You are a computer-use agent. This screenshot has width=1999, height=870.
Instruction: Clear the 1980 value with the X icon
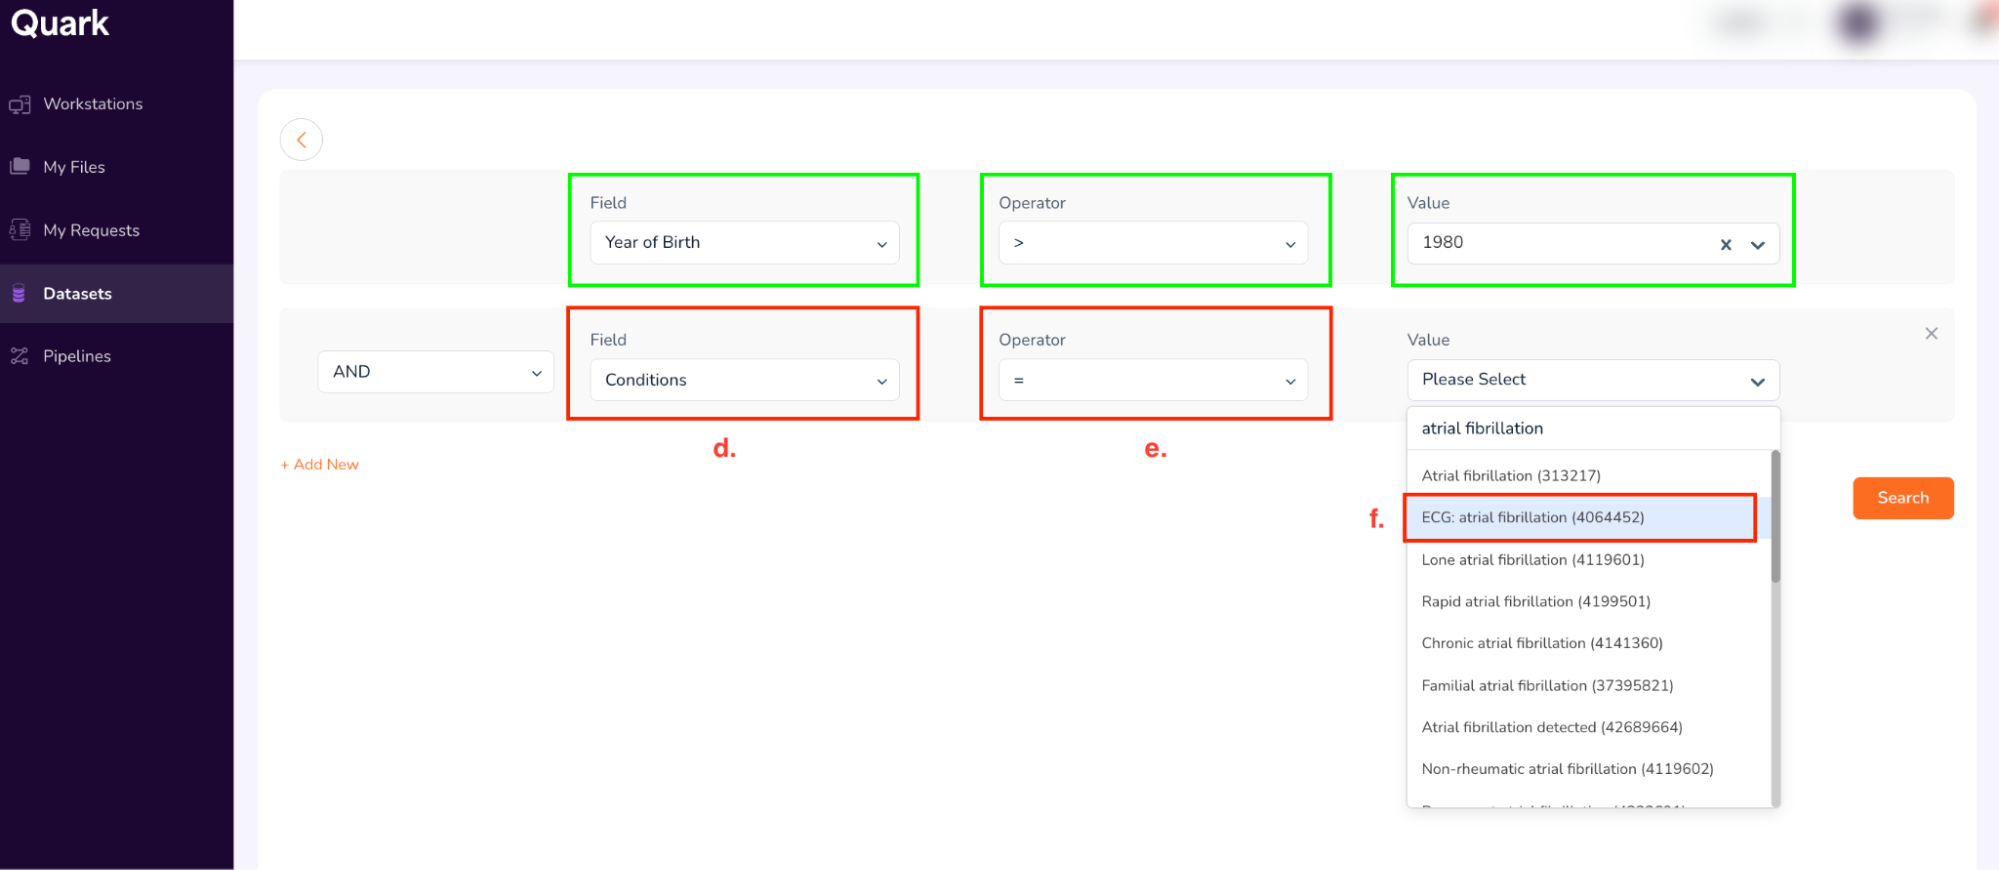1726,244
